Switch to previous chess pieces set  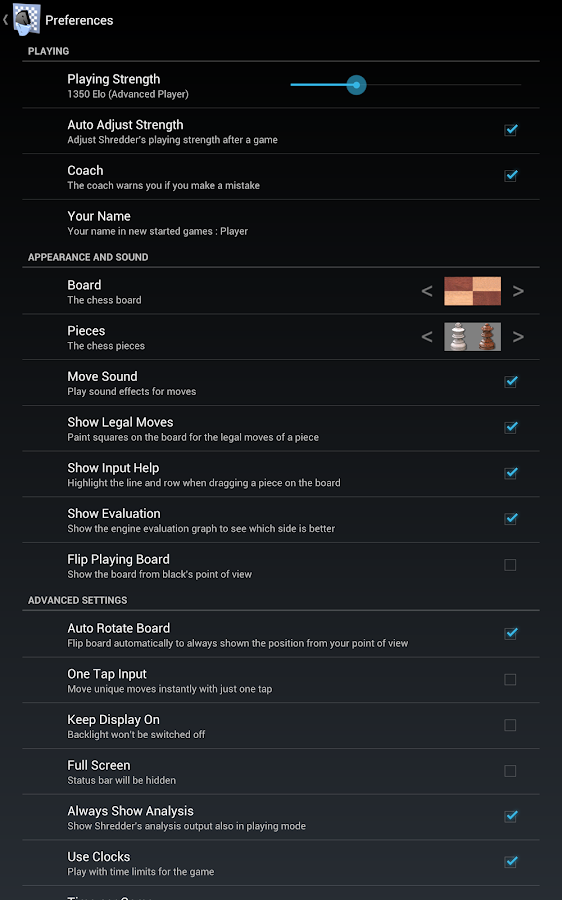click(427, 336)
